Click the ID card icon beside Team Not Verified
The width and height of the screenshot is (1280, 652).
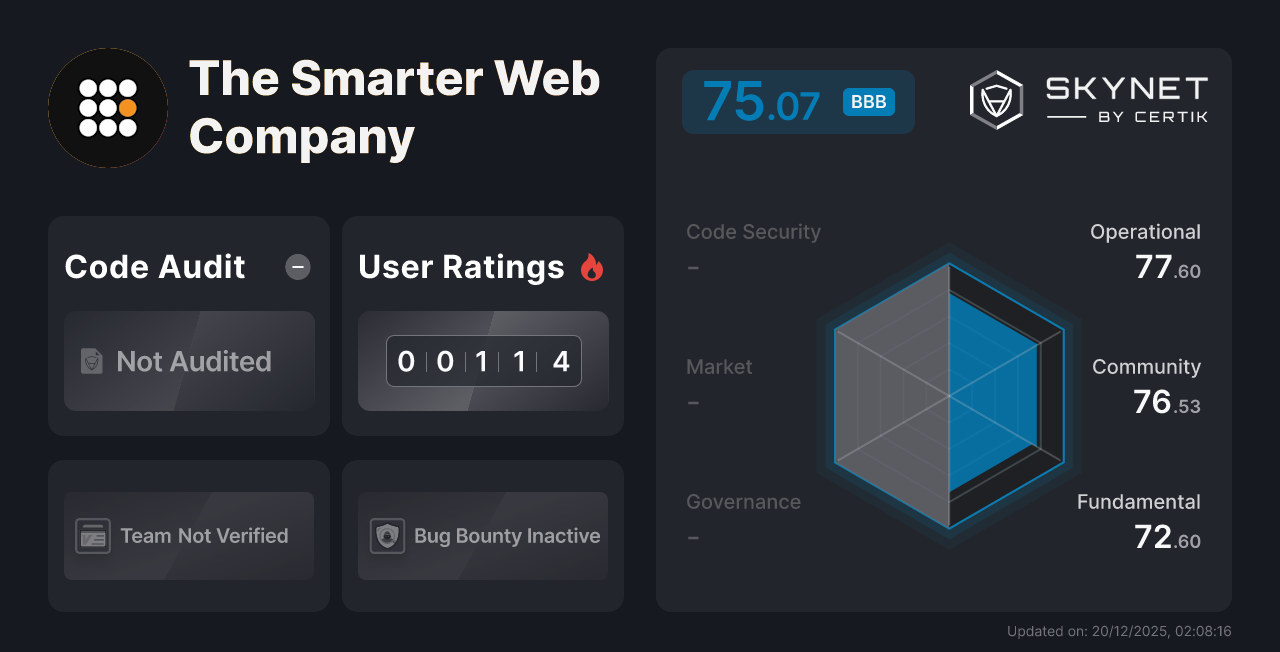click(x=95, y=536)
